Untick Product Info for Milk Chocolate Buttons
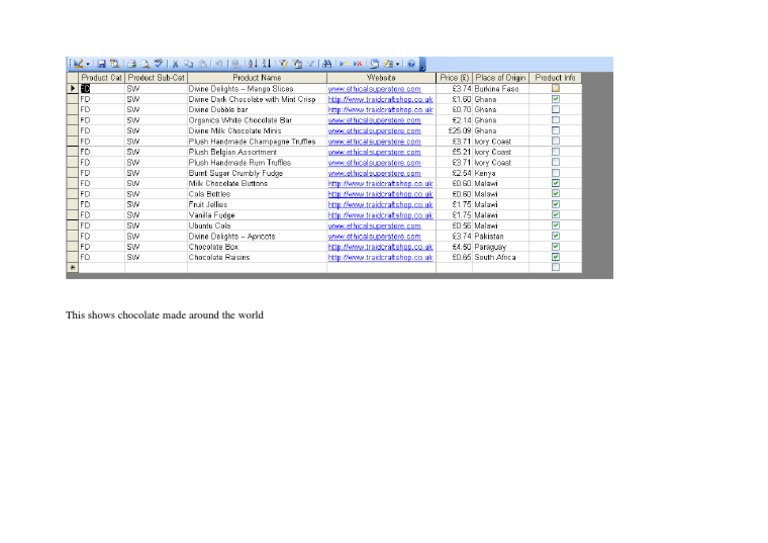 click(555, 183)
